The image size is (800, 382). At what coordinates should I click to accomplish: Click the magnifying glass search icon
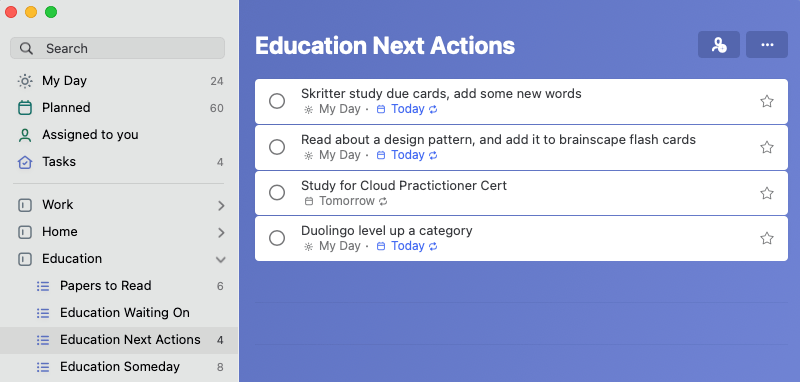pos(26,48)
